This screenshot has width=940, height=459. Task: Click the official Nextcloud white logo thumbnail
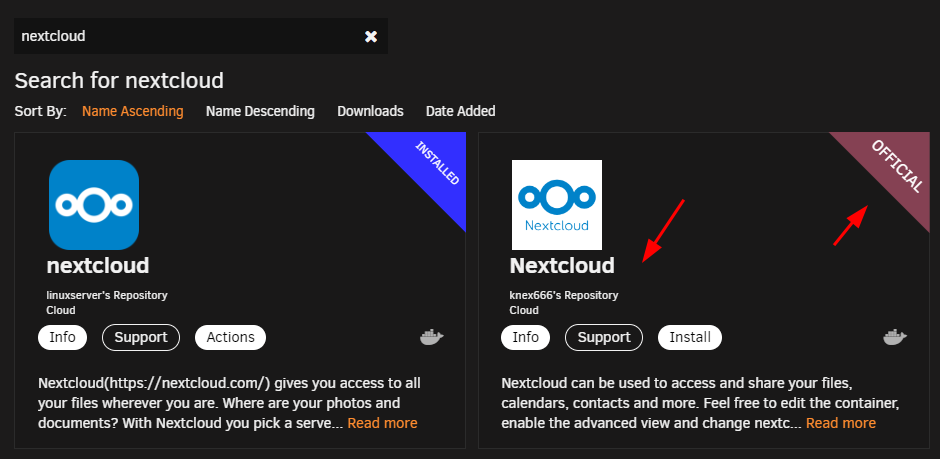click(557, 205)
